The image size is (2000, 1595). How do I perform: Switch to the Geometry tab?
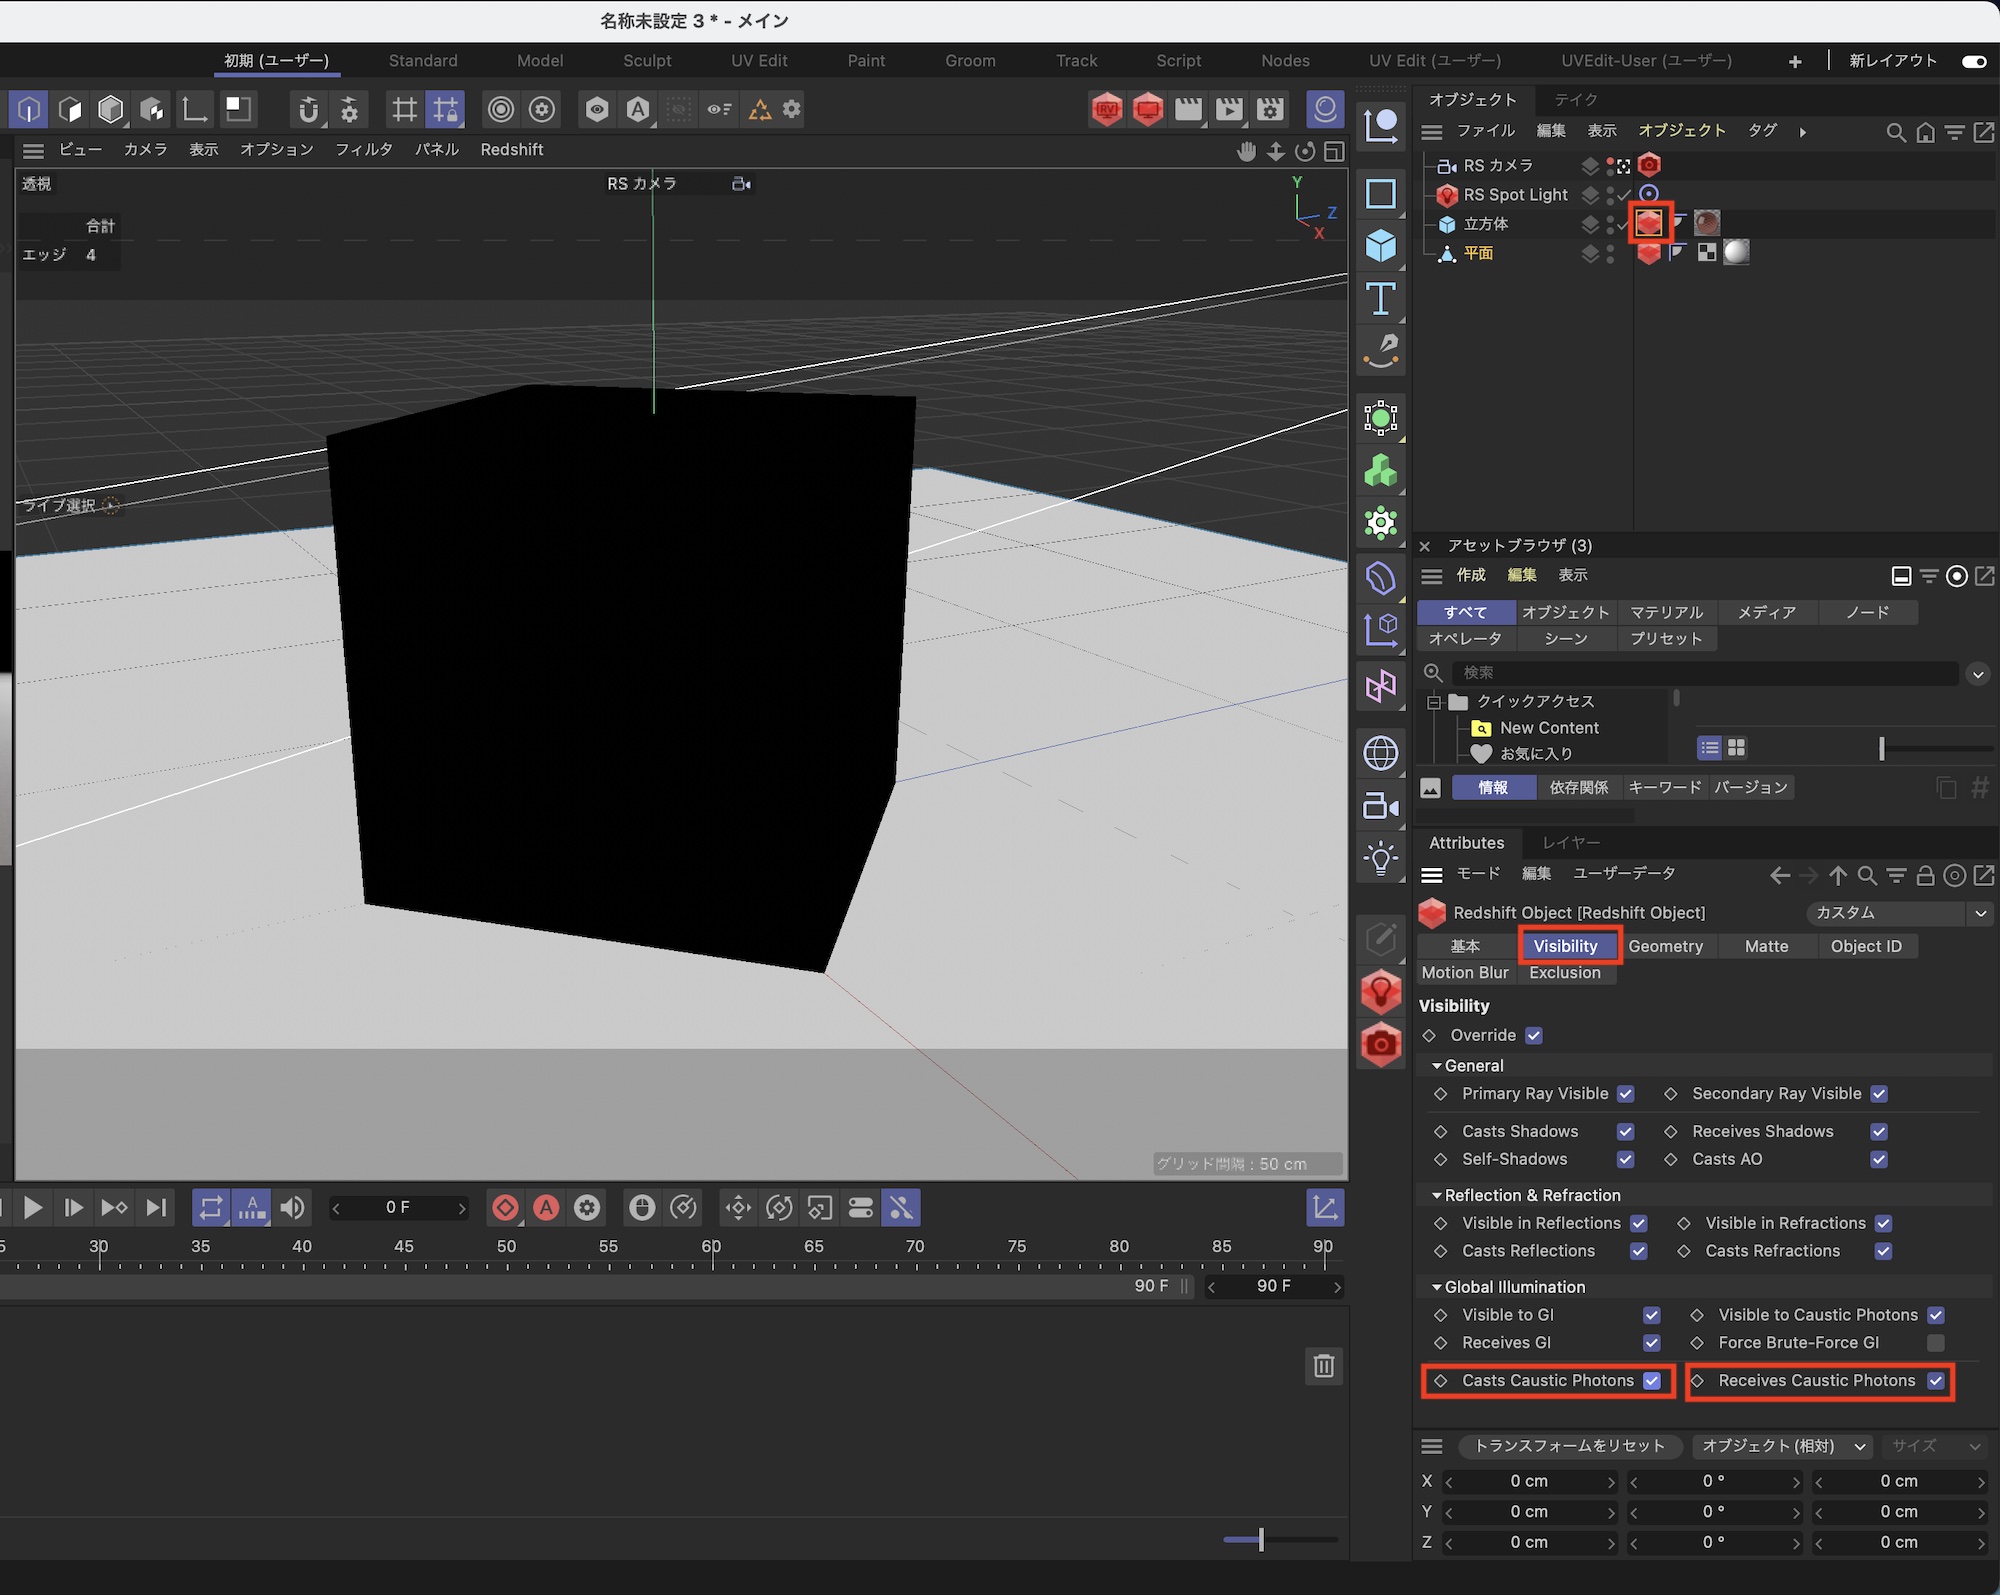[1665, 946]
